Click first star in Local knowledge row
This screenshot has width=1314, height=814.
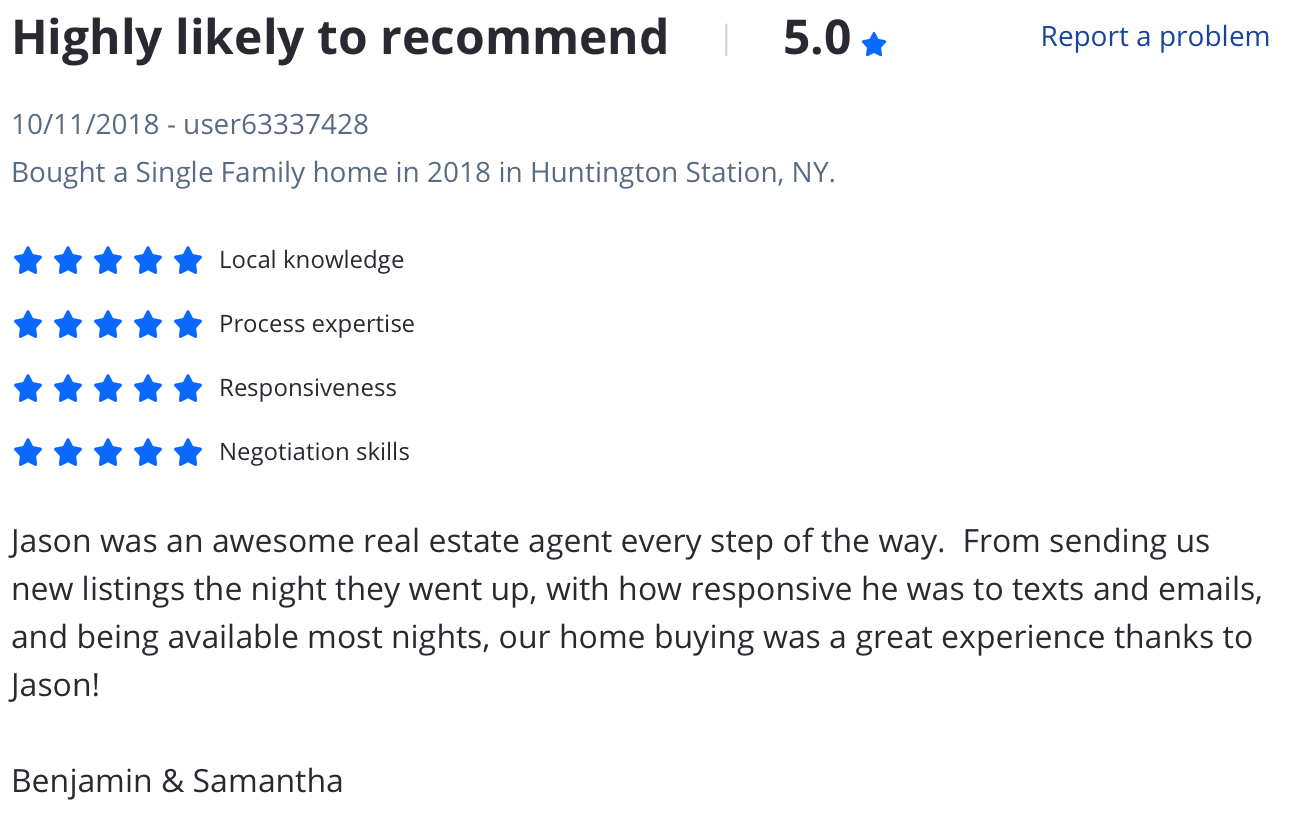pos(28,261)
